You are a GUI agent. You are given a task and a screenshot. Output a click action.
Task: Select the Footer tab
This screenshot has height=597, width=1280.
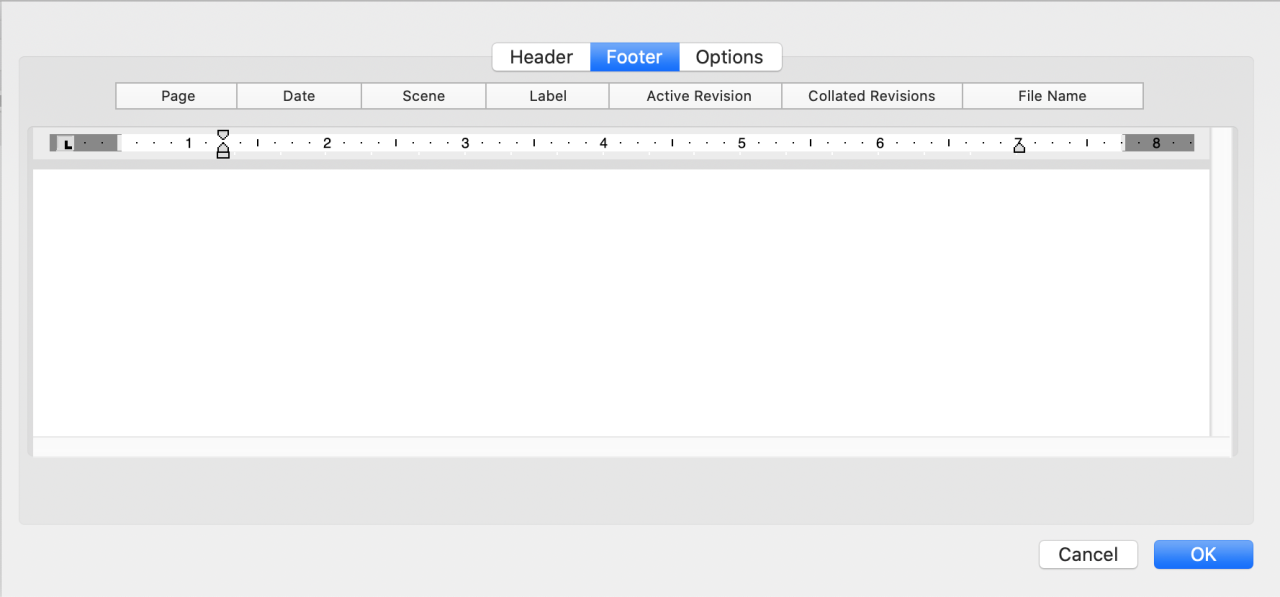coord(634,57)
